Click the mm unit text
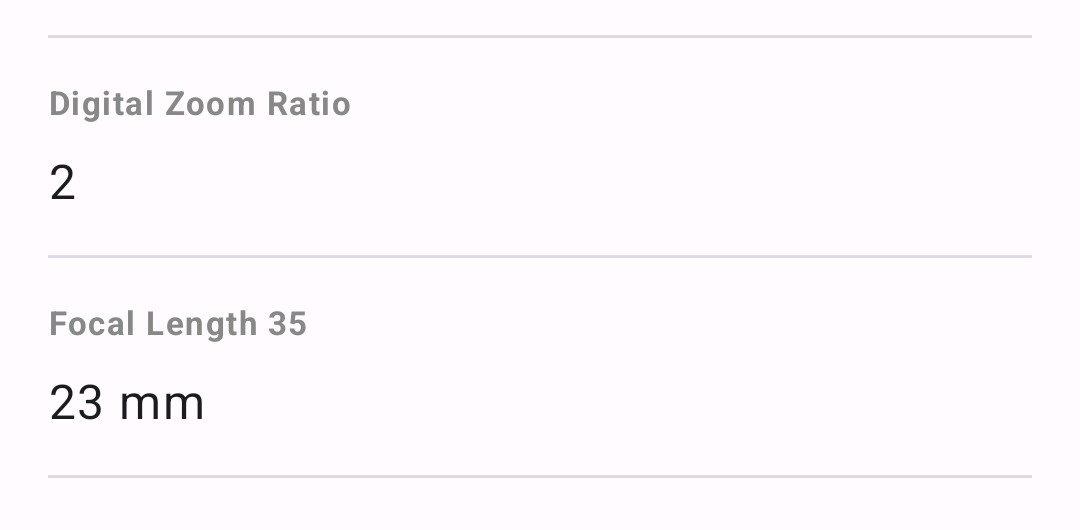1080x530 pixels. click(x=162, y=405)
